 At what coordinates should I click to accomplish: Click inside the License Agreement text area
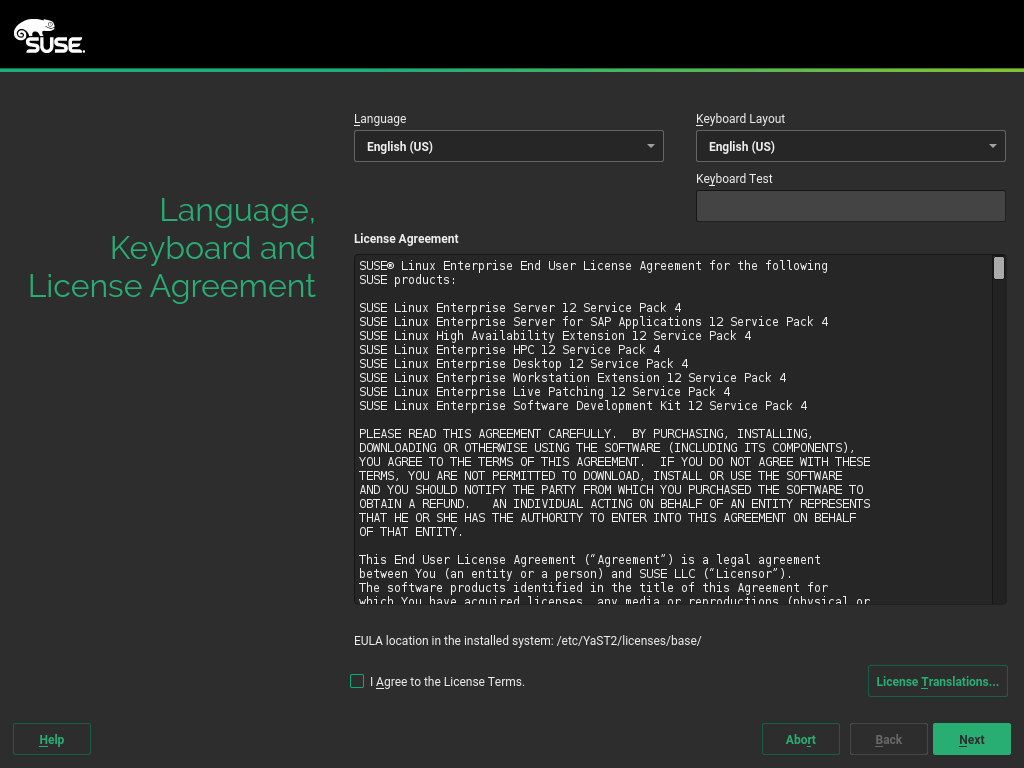coord(670,430)
